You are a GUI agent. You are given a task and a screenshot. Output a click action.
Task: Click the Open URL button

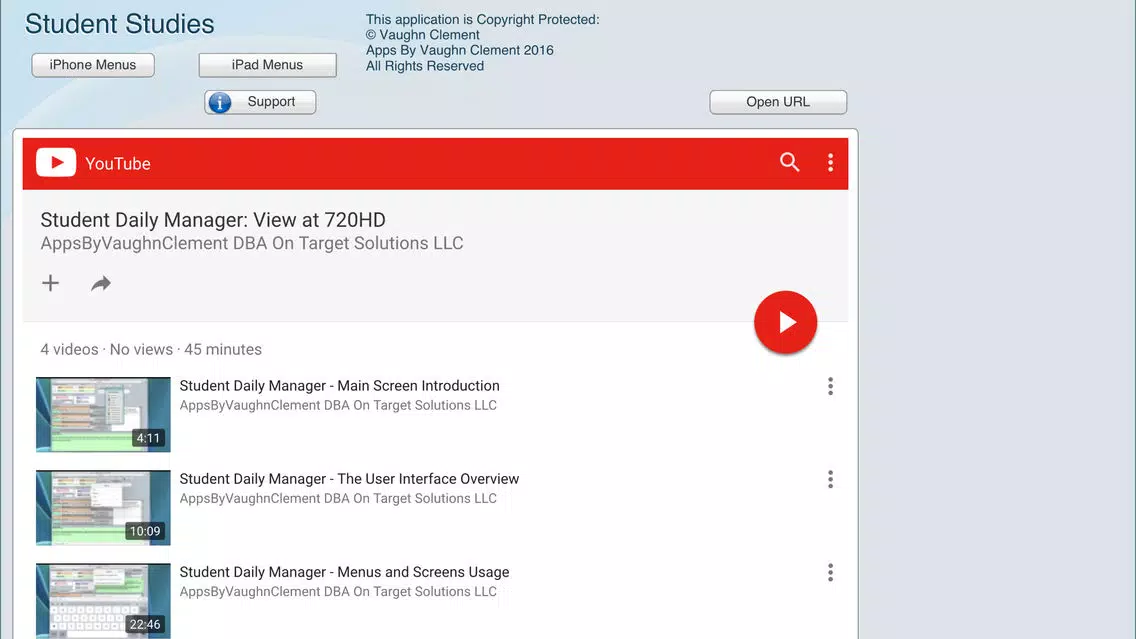tap(778, 102)
